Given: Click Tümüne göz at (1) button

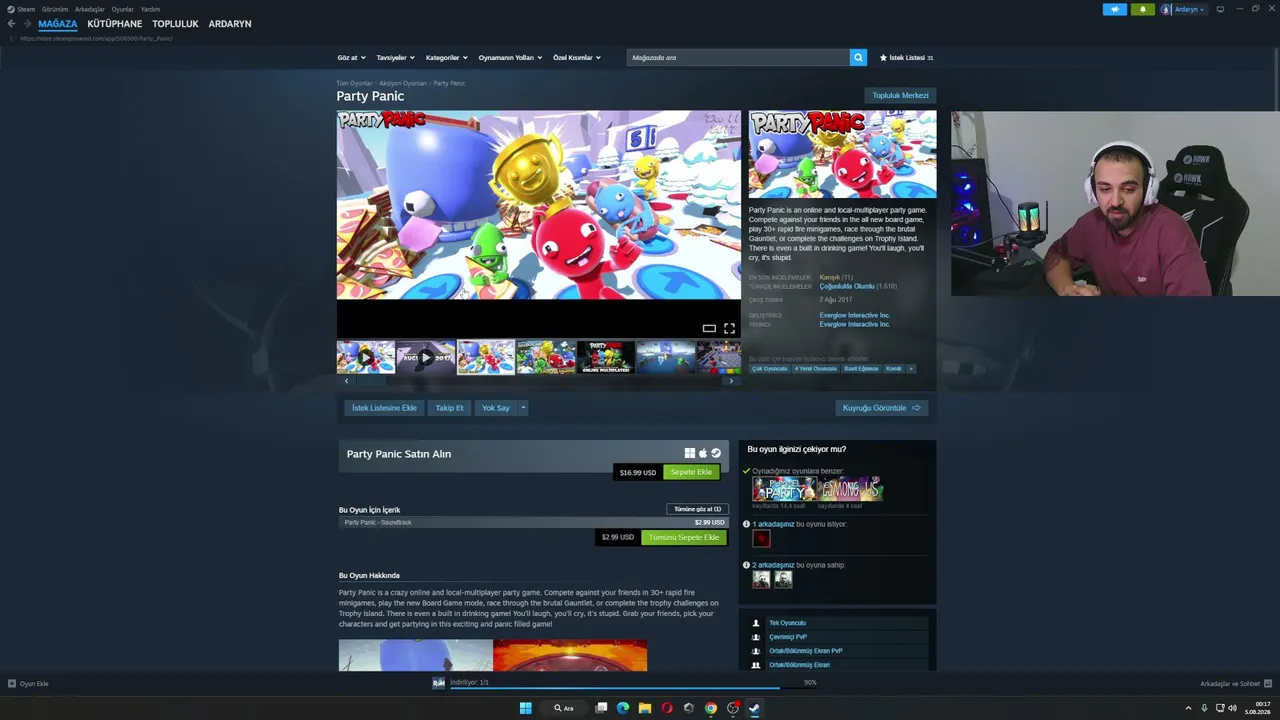Looking at the screenshot, I should tap(697, 509).
